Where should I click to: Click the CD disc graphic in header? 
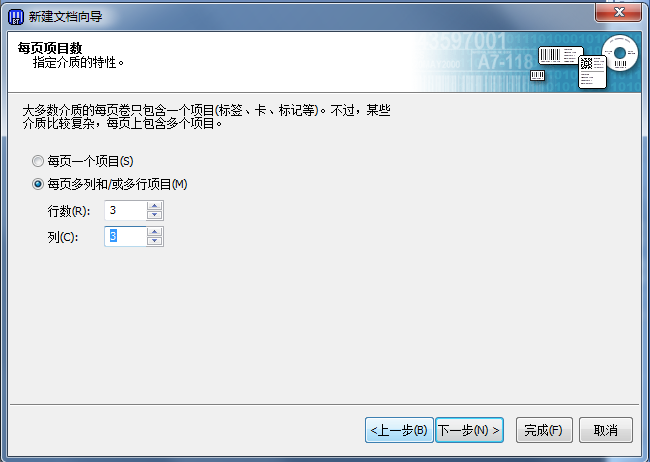click(620, 53)
